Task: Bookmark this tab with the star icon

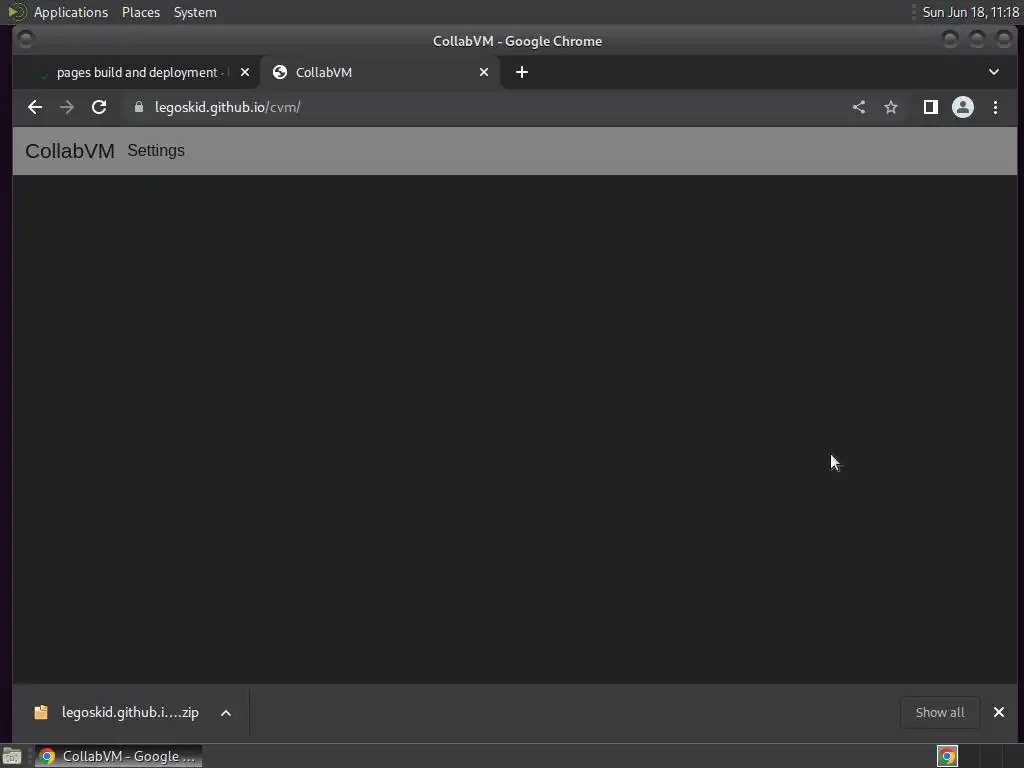Action: click(891, 107)
